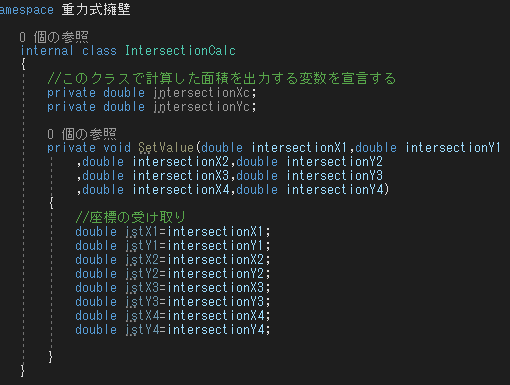Click the IntersectionCalc class name

pyautogui.click(x=180, y=51)
